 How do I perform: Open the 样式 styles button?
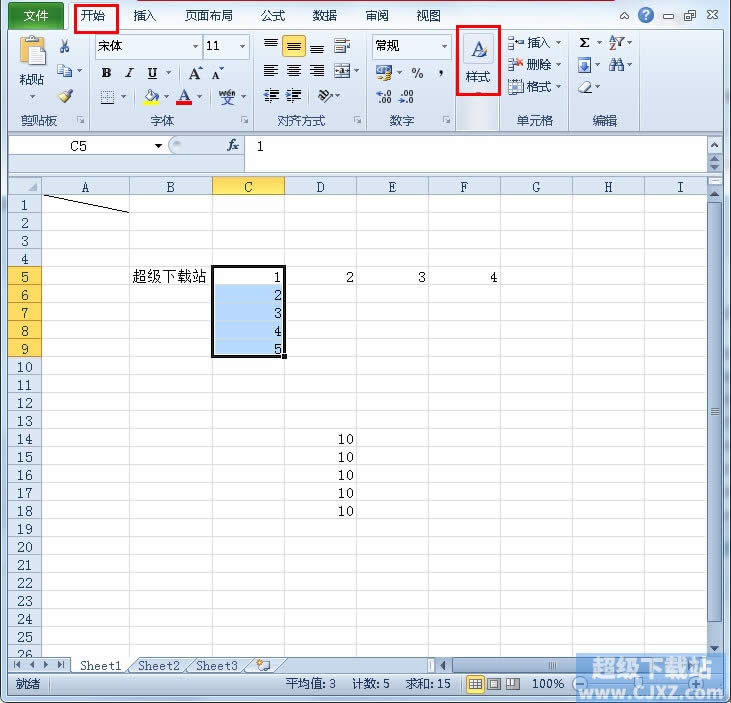(x=478, y=61)
